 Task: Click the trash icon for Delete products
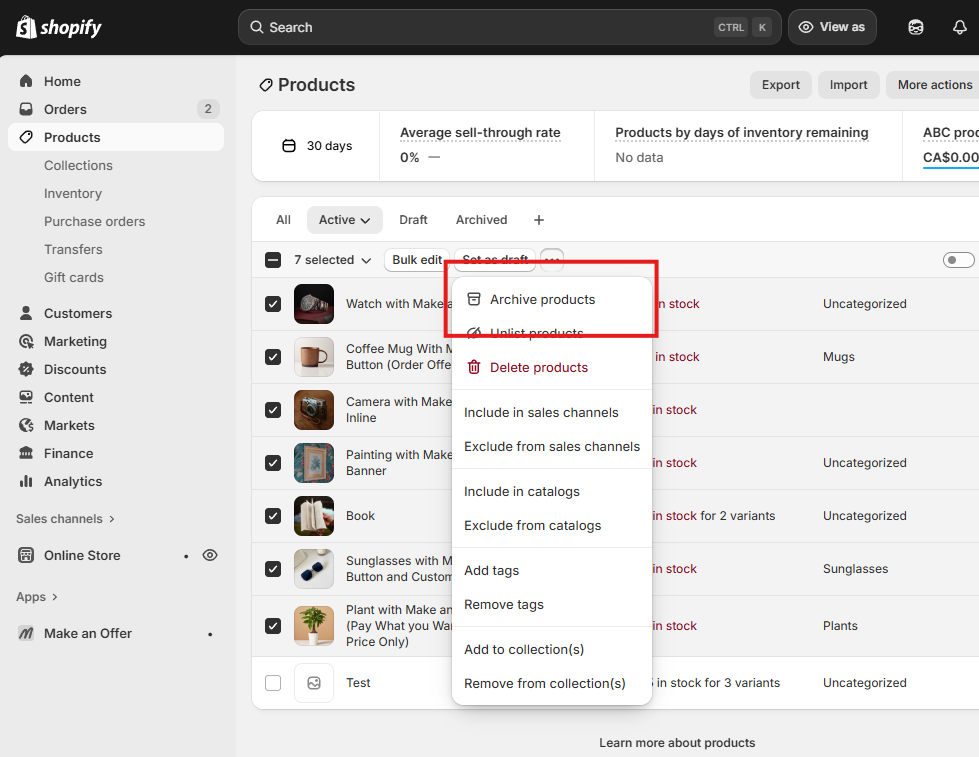(x=474, y=367)
